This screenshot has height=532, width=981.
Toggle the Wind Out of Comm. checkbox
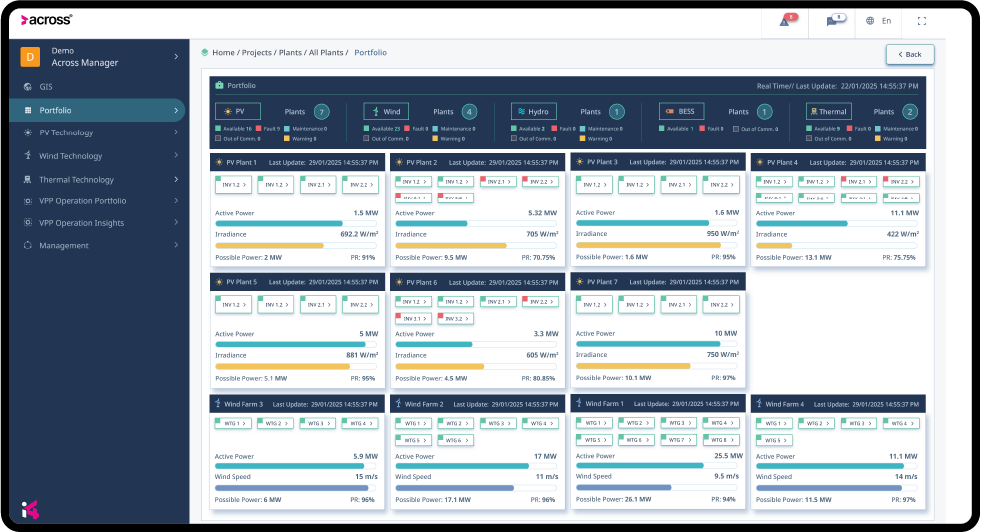tap(367, 138)
